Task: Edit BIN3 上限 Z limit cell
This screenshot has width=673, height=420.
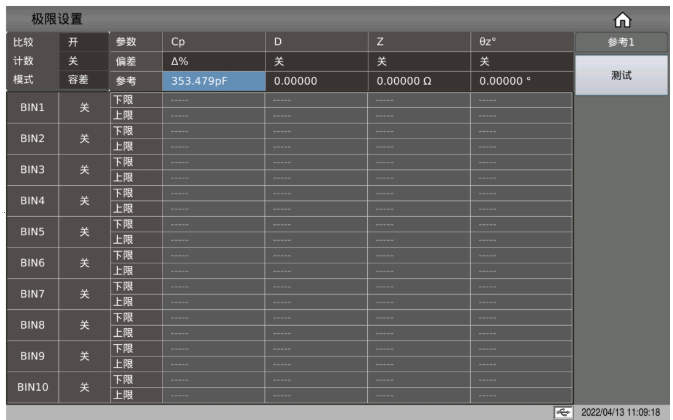Action: pos(418,178)
